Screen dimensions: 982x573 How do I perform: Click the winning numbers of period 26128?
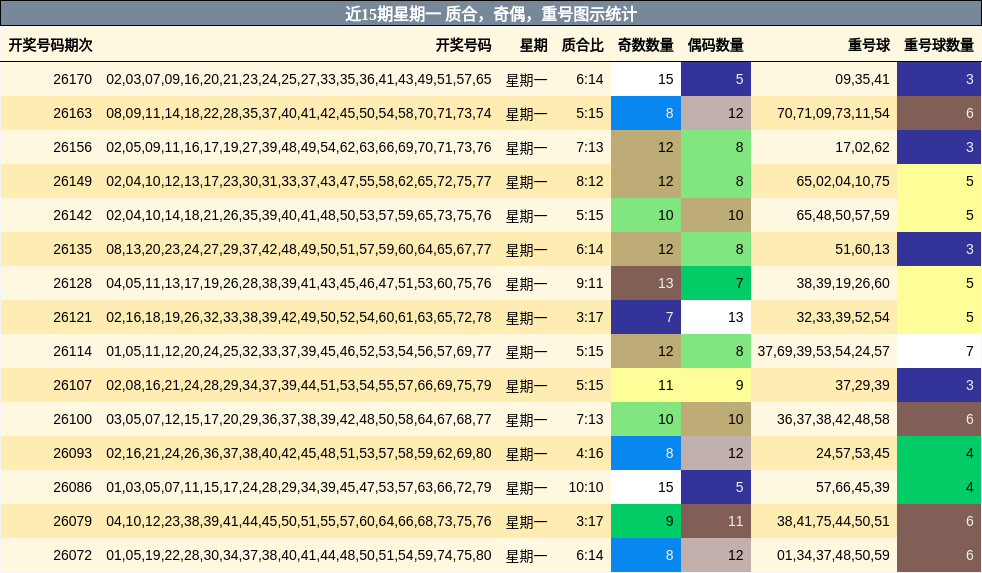coord(299,283)
